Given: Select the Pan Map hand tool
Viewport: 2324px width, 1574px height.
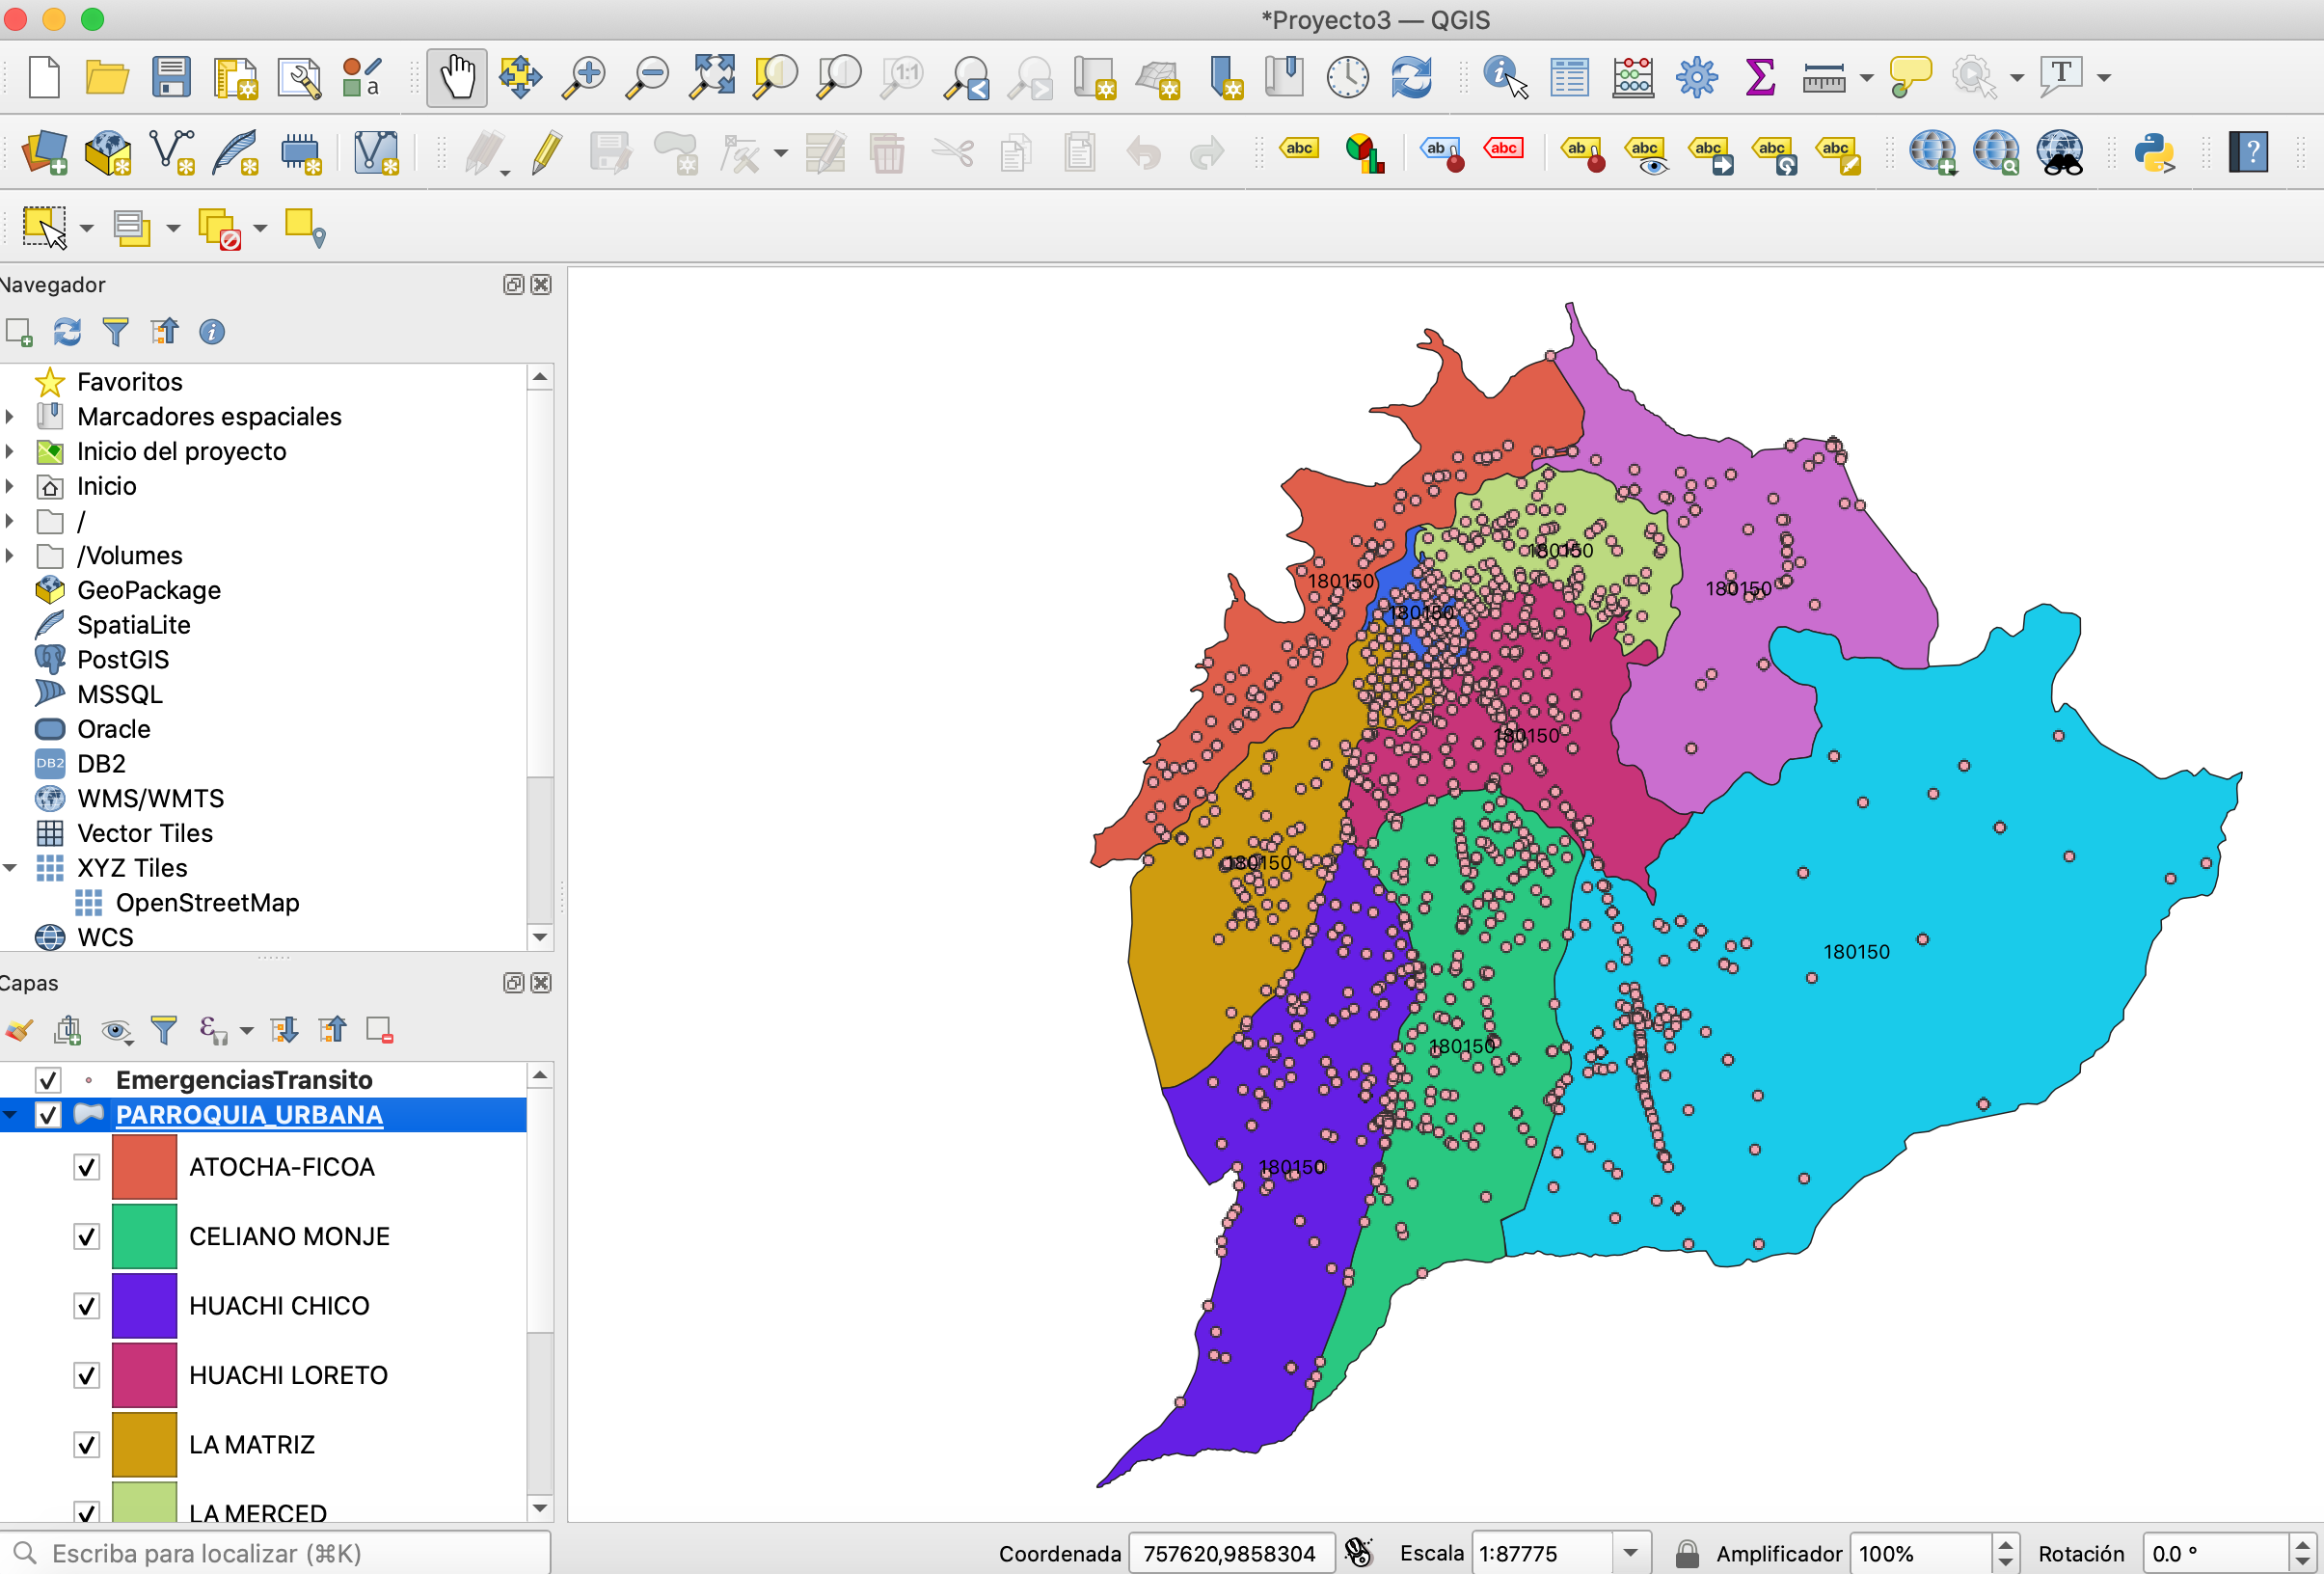Looking at the screenshot, I should click(457, 77).
